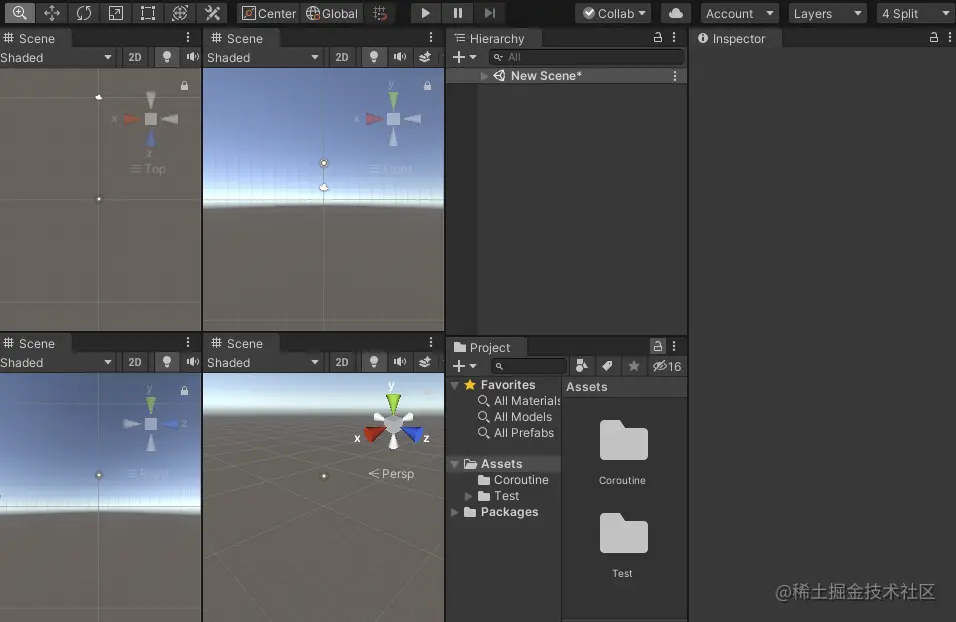The height and width of the screenshot is (622, 956).
Task: Open Shaded draw mode in bottom-left Scene
Action: pos(56,362)
